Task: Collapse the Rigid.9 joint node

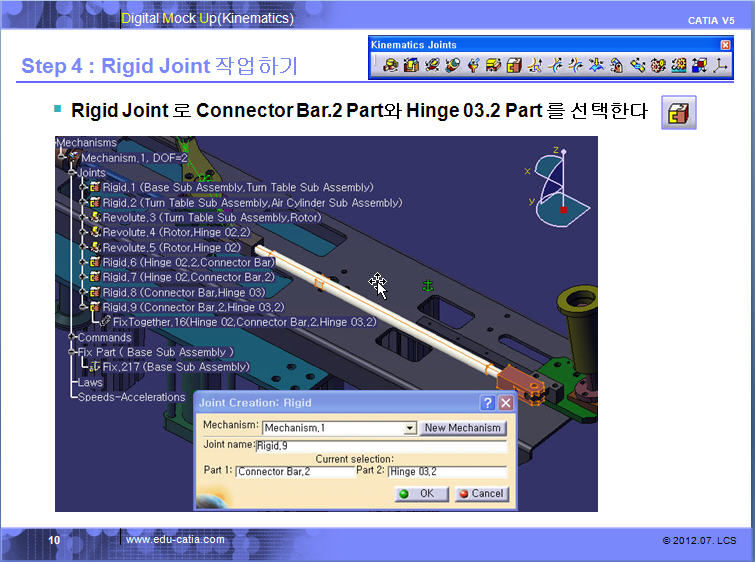Action: click(x=83, y=307)
